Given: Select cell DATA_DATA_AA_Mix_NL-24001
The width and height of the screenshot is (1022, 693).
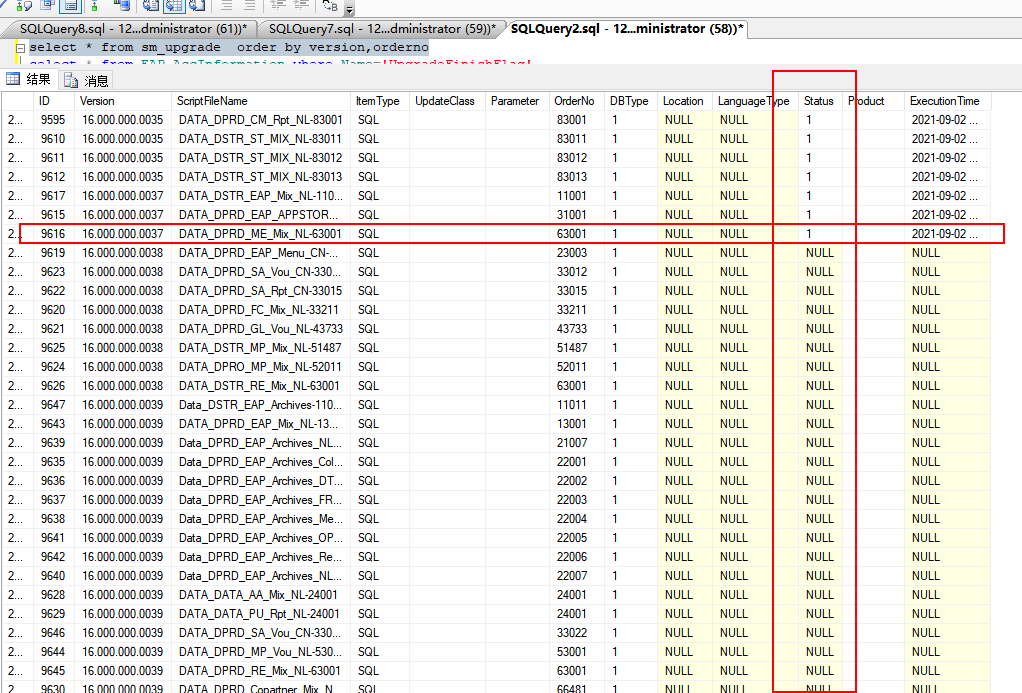Looking at the screenshot, I should coord(261,595).
